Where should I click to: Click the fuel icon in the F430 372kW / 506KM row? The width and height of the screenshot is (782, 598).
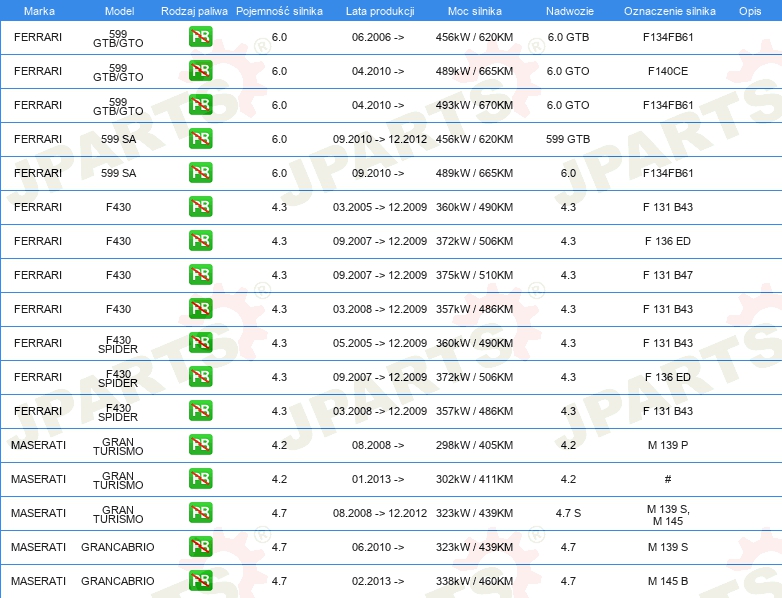click(x=200, y=240)
